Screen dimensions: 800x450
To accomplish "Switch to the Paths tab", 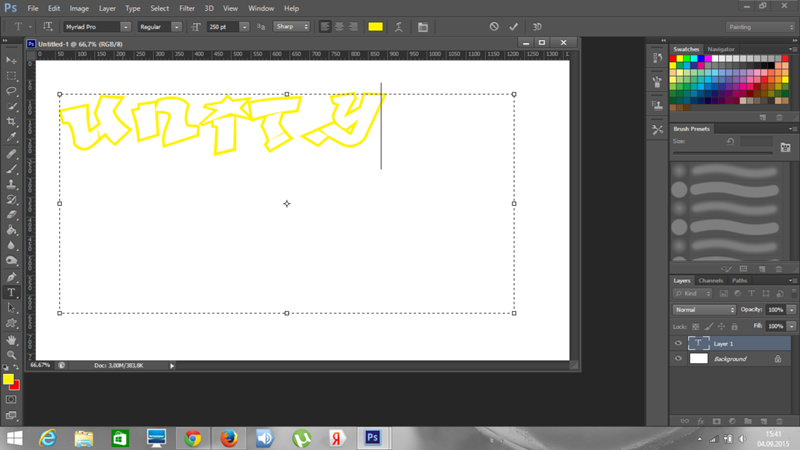I will coord(739,281).
